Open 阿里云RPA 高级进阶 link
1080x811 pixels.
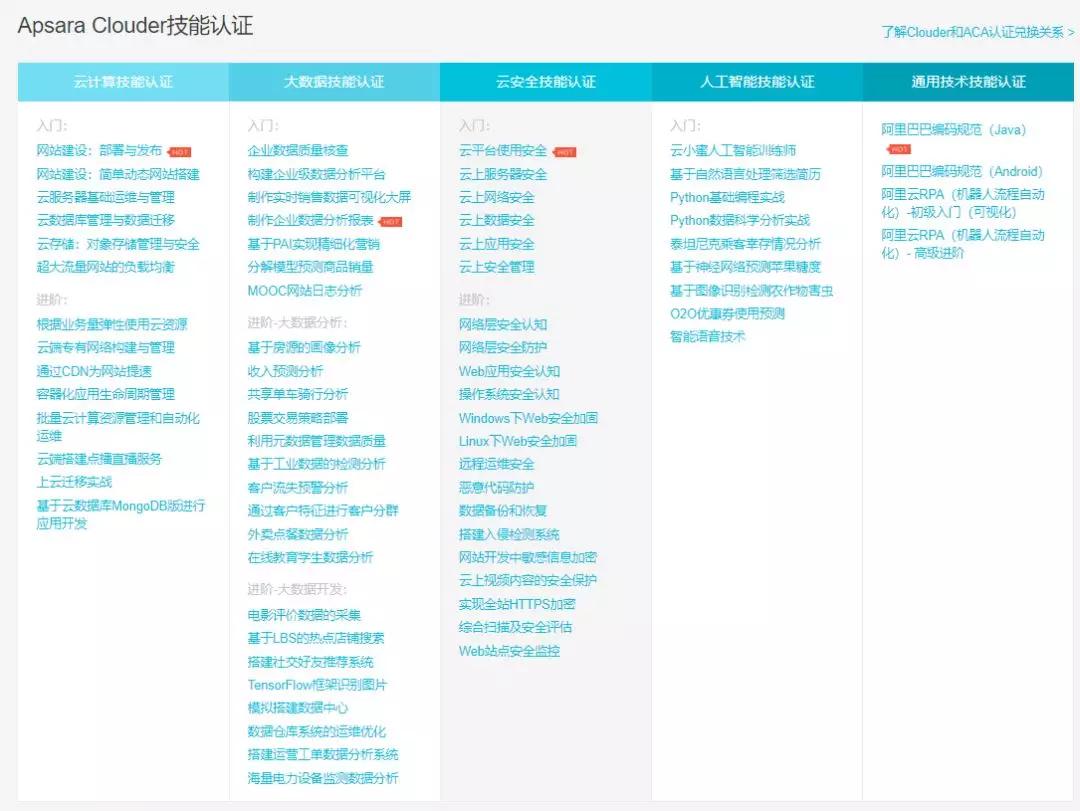coord(963,244)
